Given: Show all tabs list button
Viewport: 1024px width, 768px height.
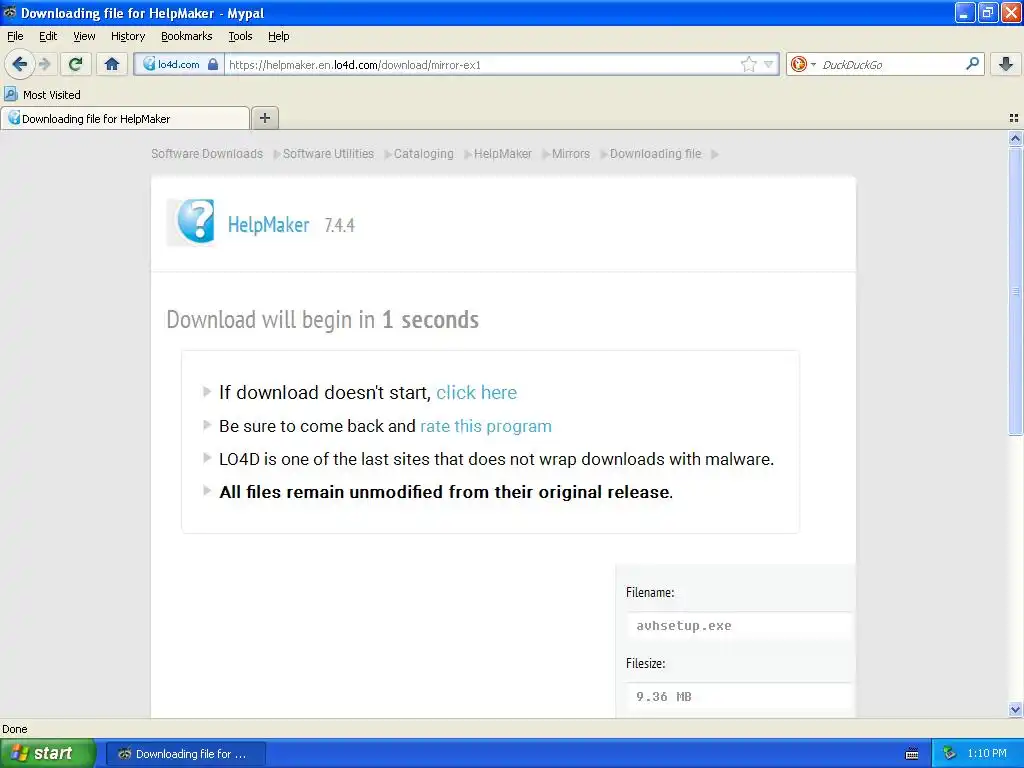Looking at the screenshot, I should [x=1014, y=118].
